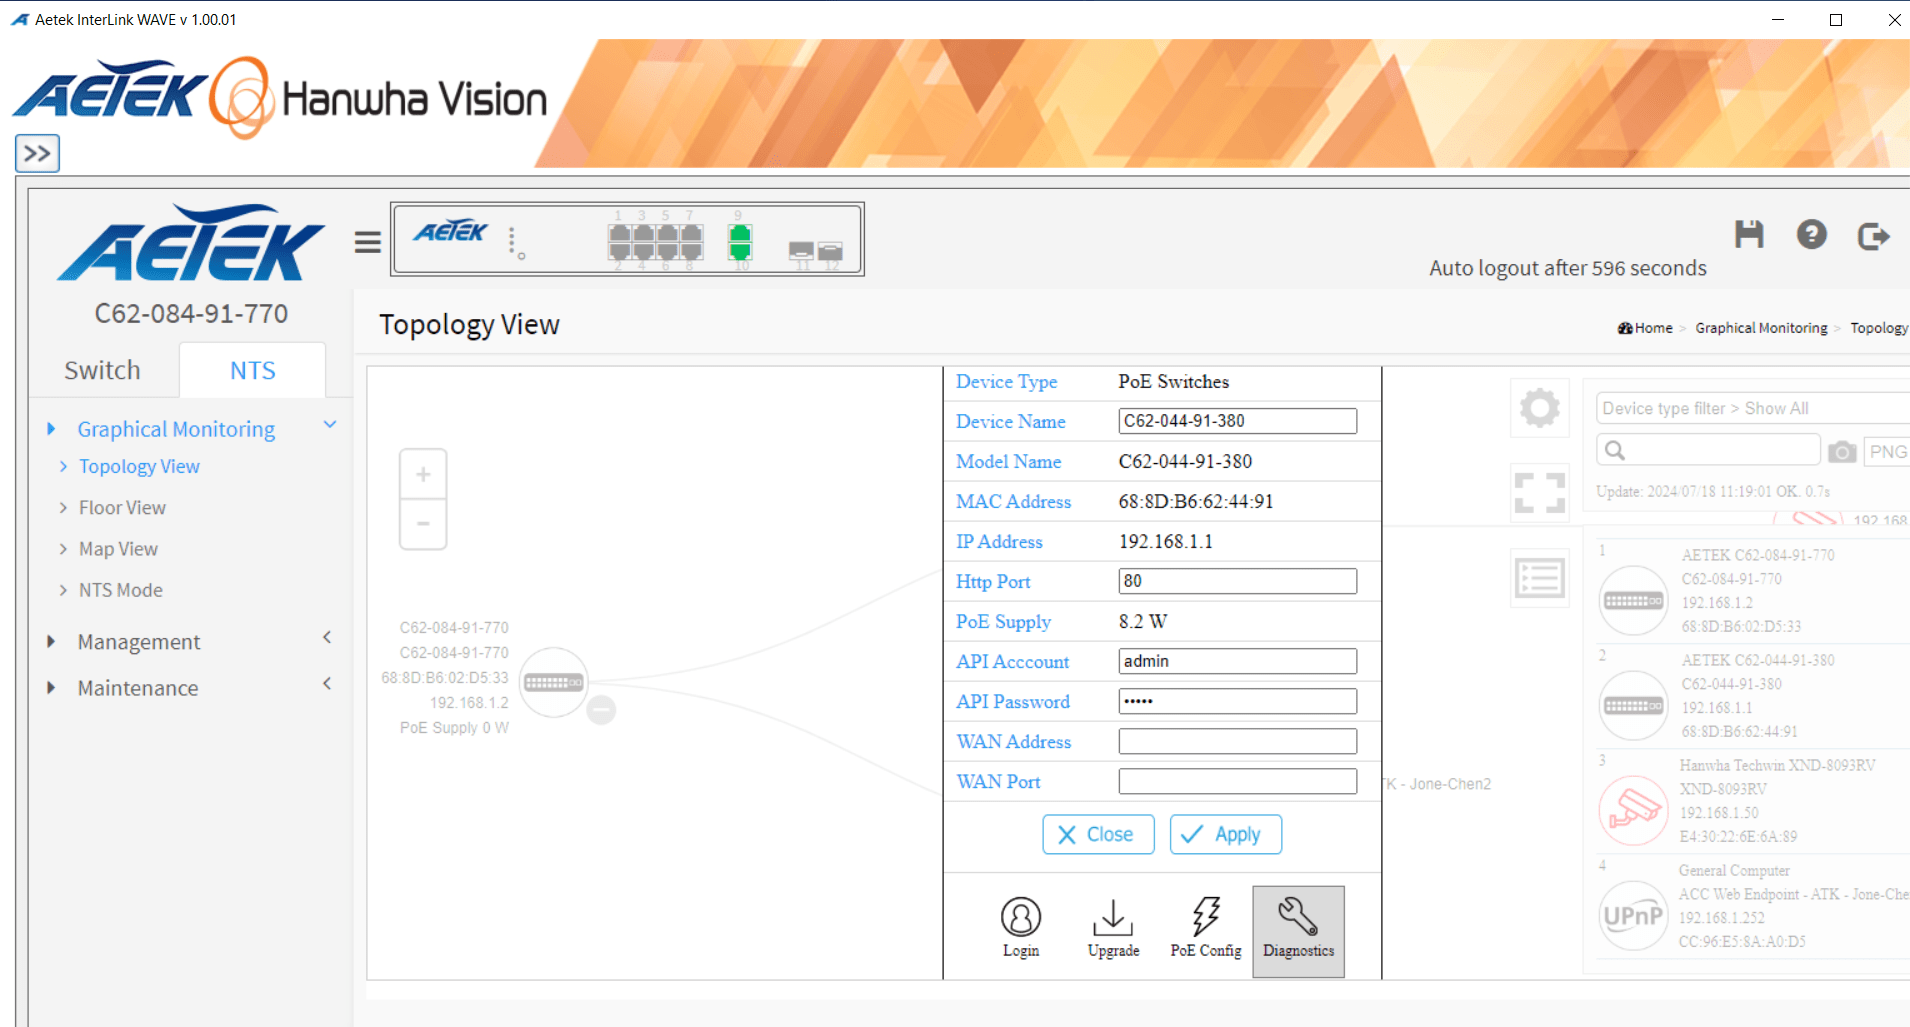1910x1027 pixels.
Task: Expand the Maintenance menu
Action: click(x=138, y=688)
